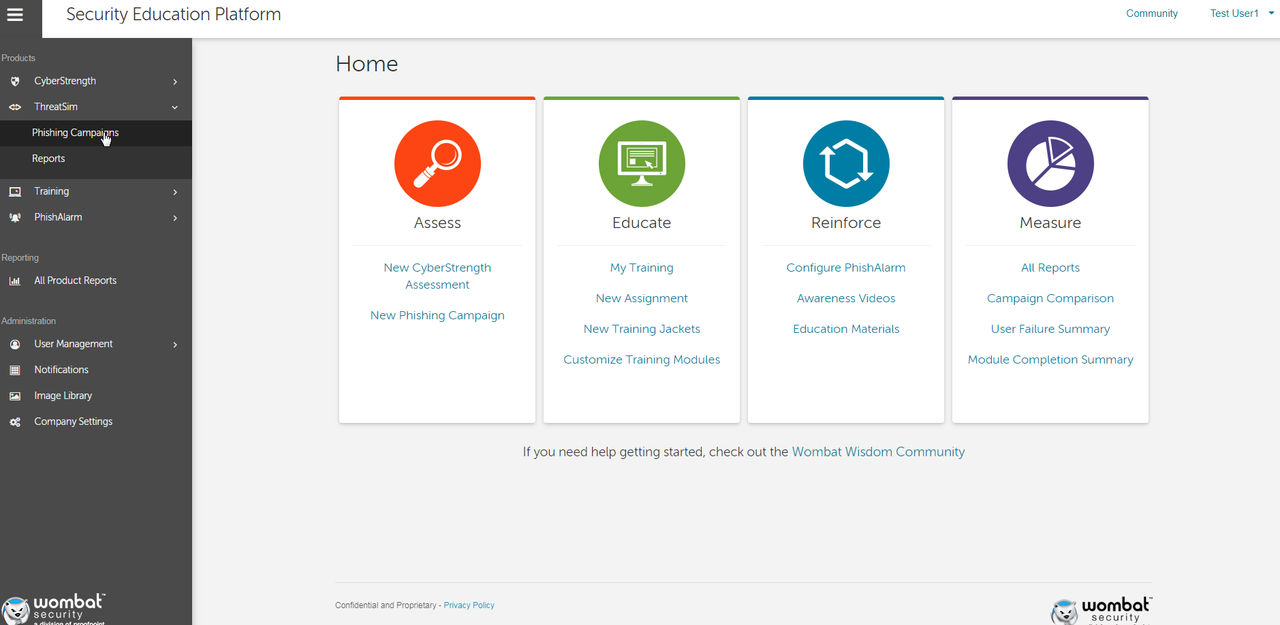Click the Training monitor icon
The width and height of the screenshot is (1280, 625).
[x=15, y=191]
